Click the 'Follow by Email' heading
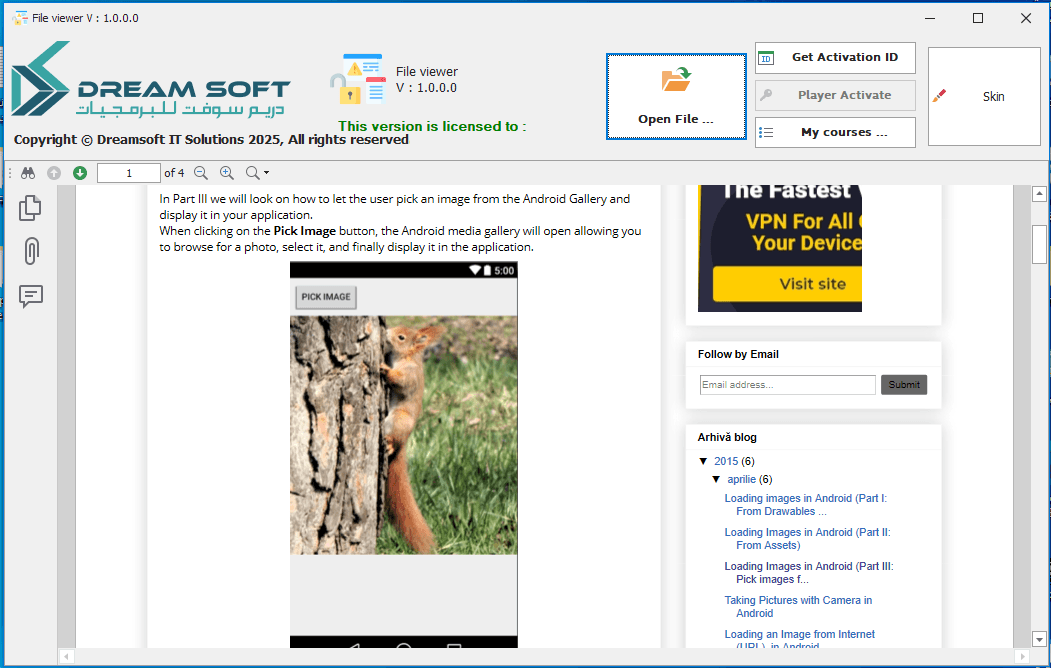 tap(738, 354)
